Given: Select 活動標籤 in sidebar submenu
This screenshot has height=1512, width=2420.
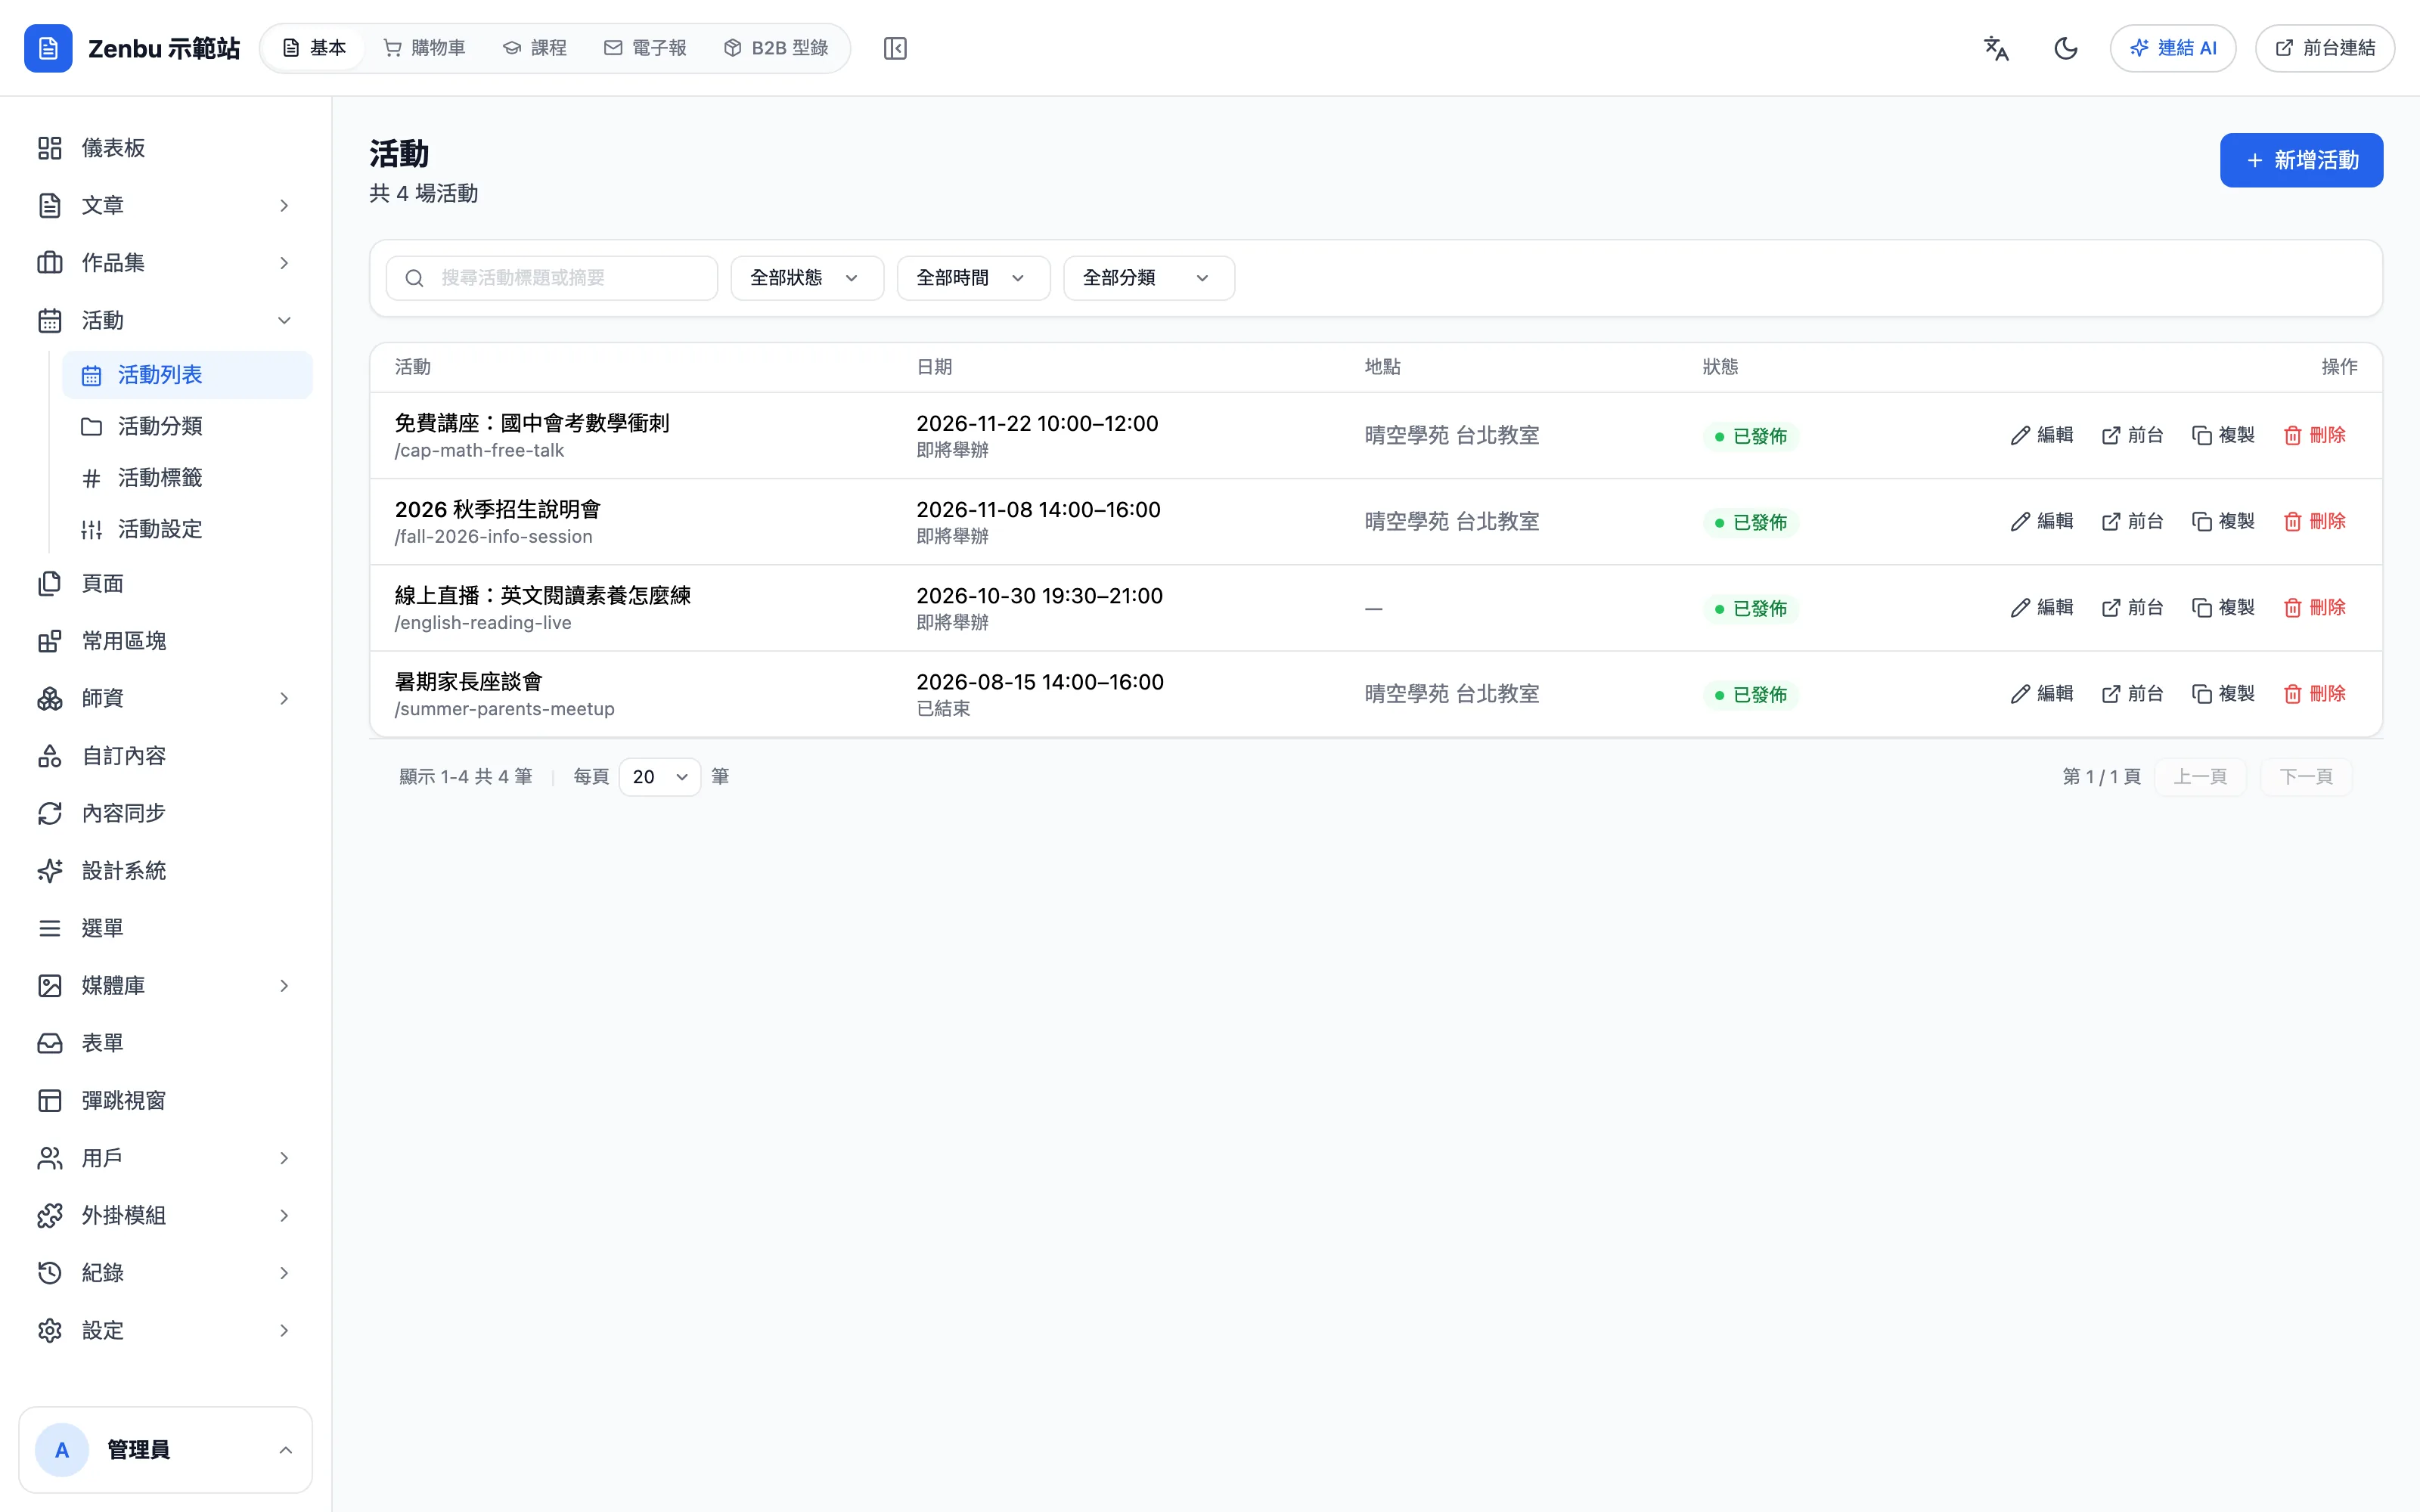Looking at the screenshot, I should pos(188,477).
